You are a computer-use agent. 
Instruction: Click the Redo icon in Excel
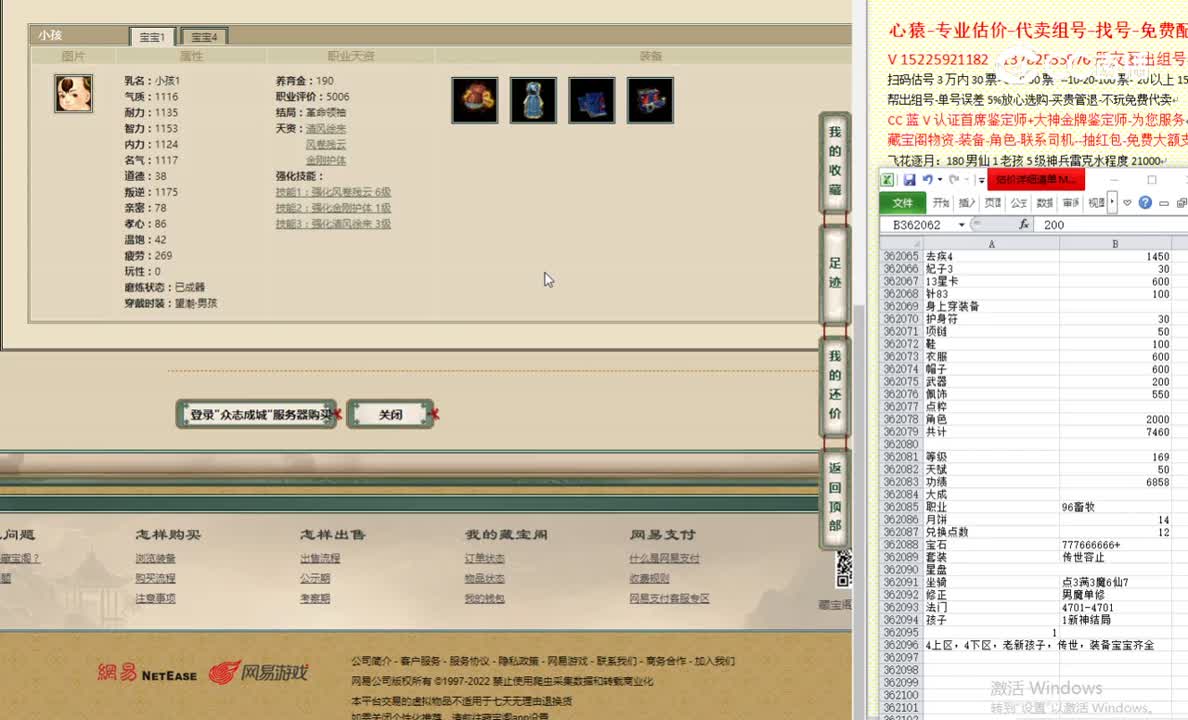click(x=953, y=179)
